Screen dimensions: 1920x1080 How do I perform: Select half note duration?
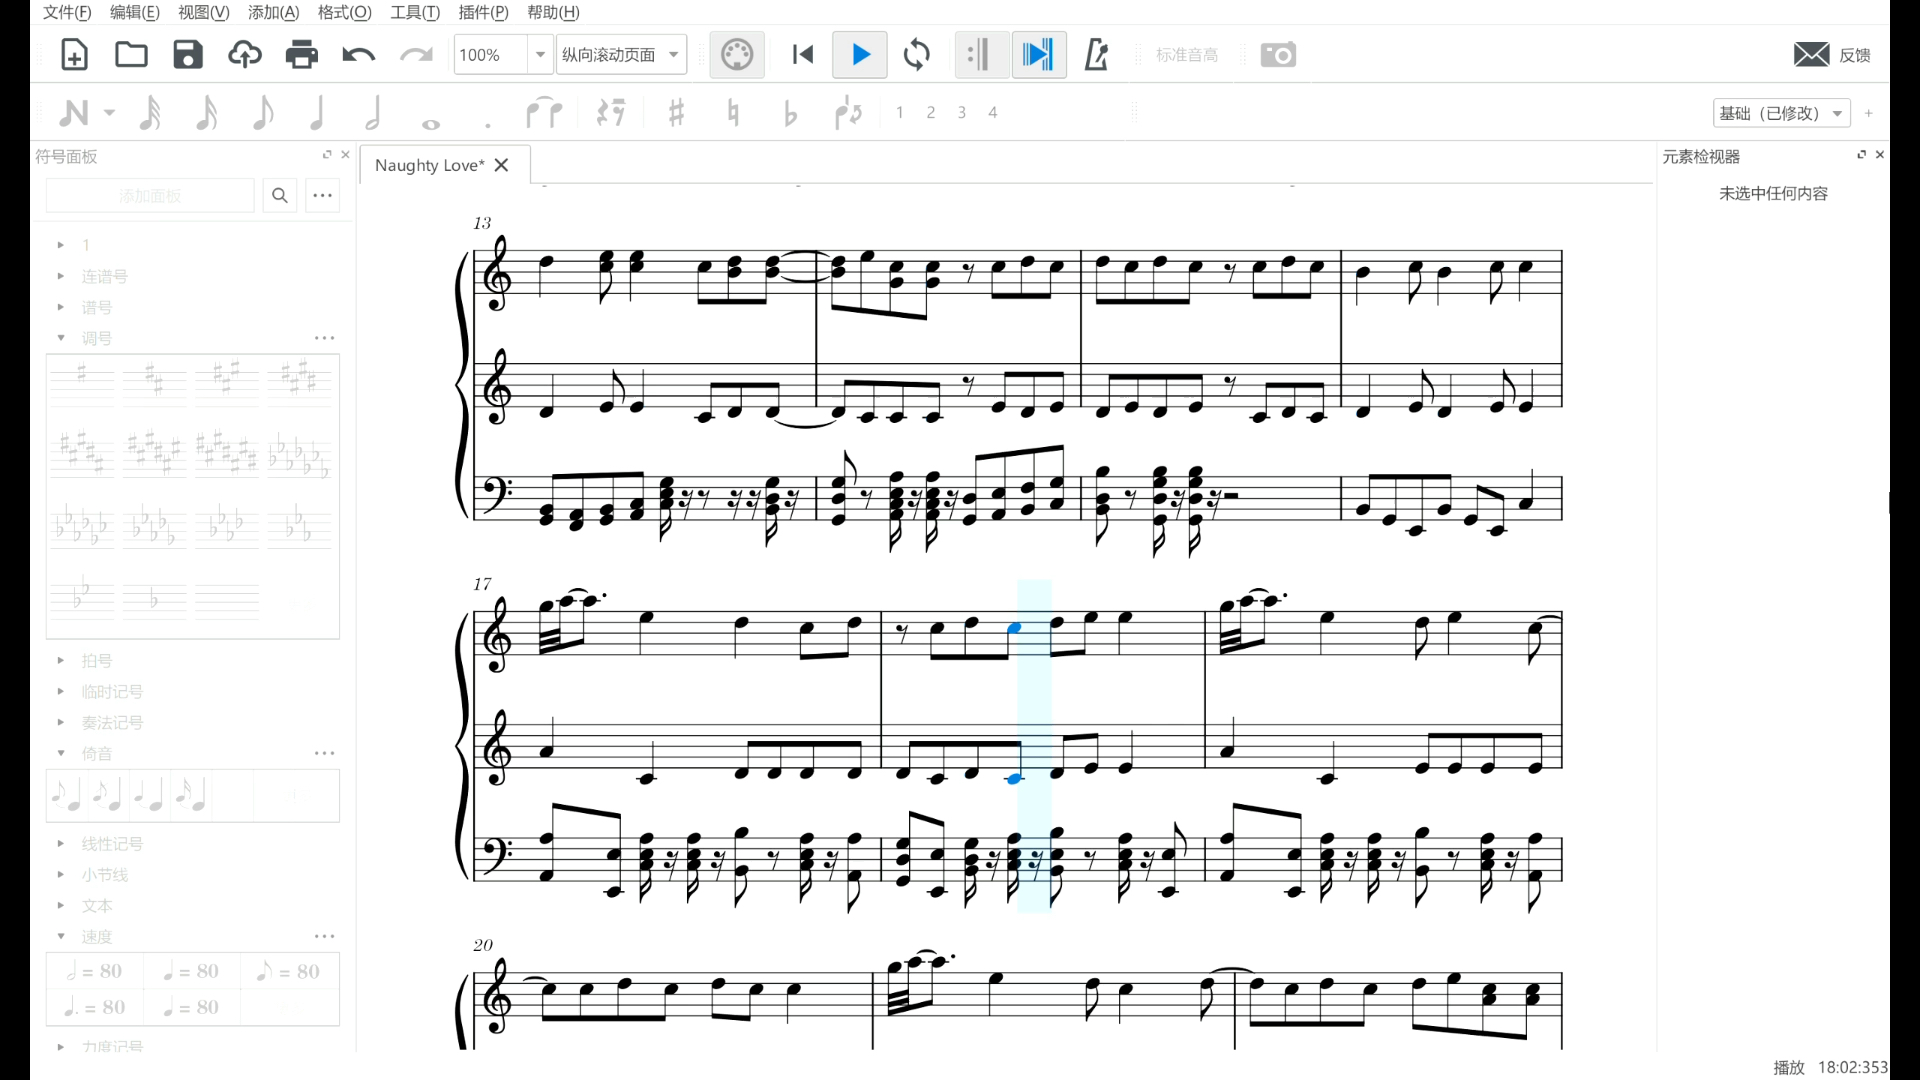click(374, 113)
